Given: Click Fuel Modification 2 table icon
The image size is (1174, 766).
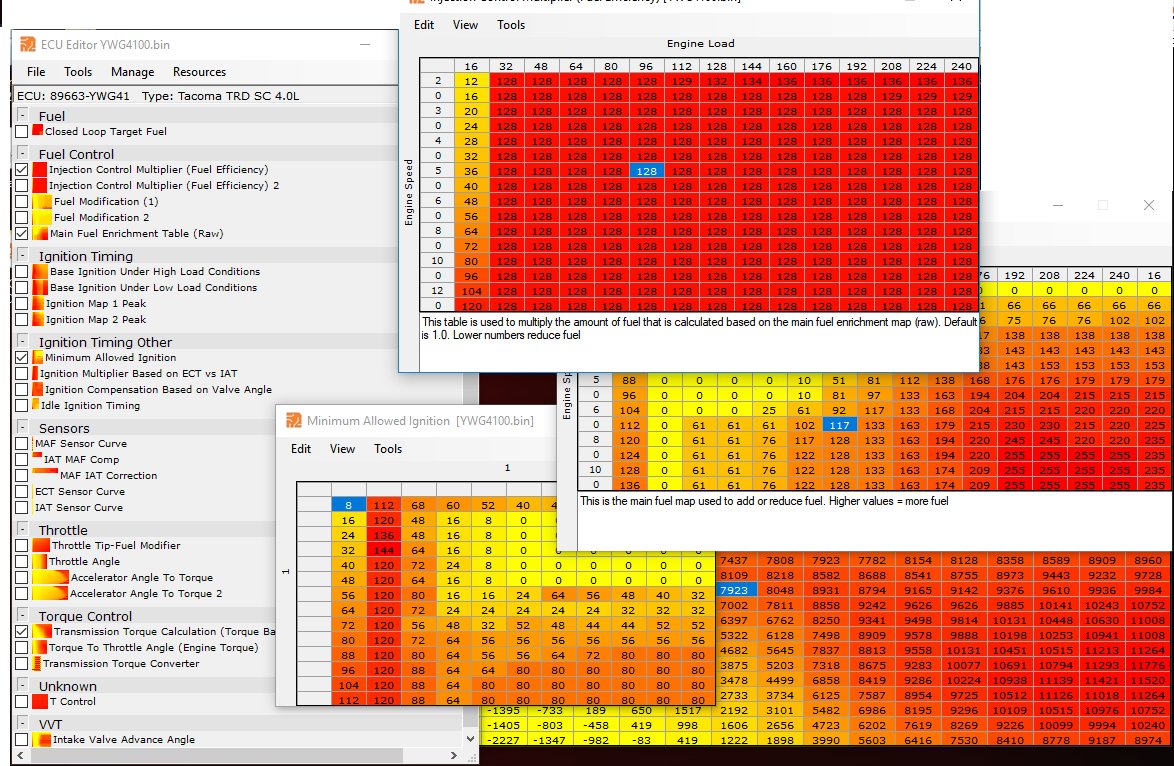Looking at the screenshot, I should [x=42, y=218].
